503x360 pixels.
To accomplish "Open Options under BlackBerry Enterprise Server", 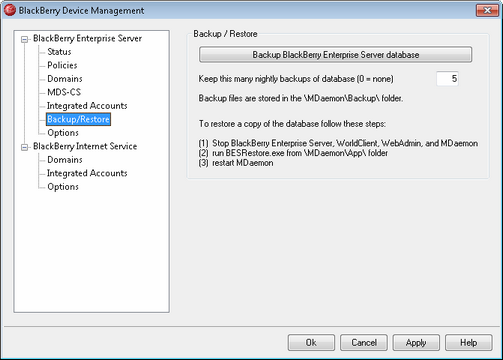I will (x=63, y=133).
